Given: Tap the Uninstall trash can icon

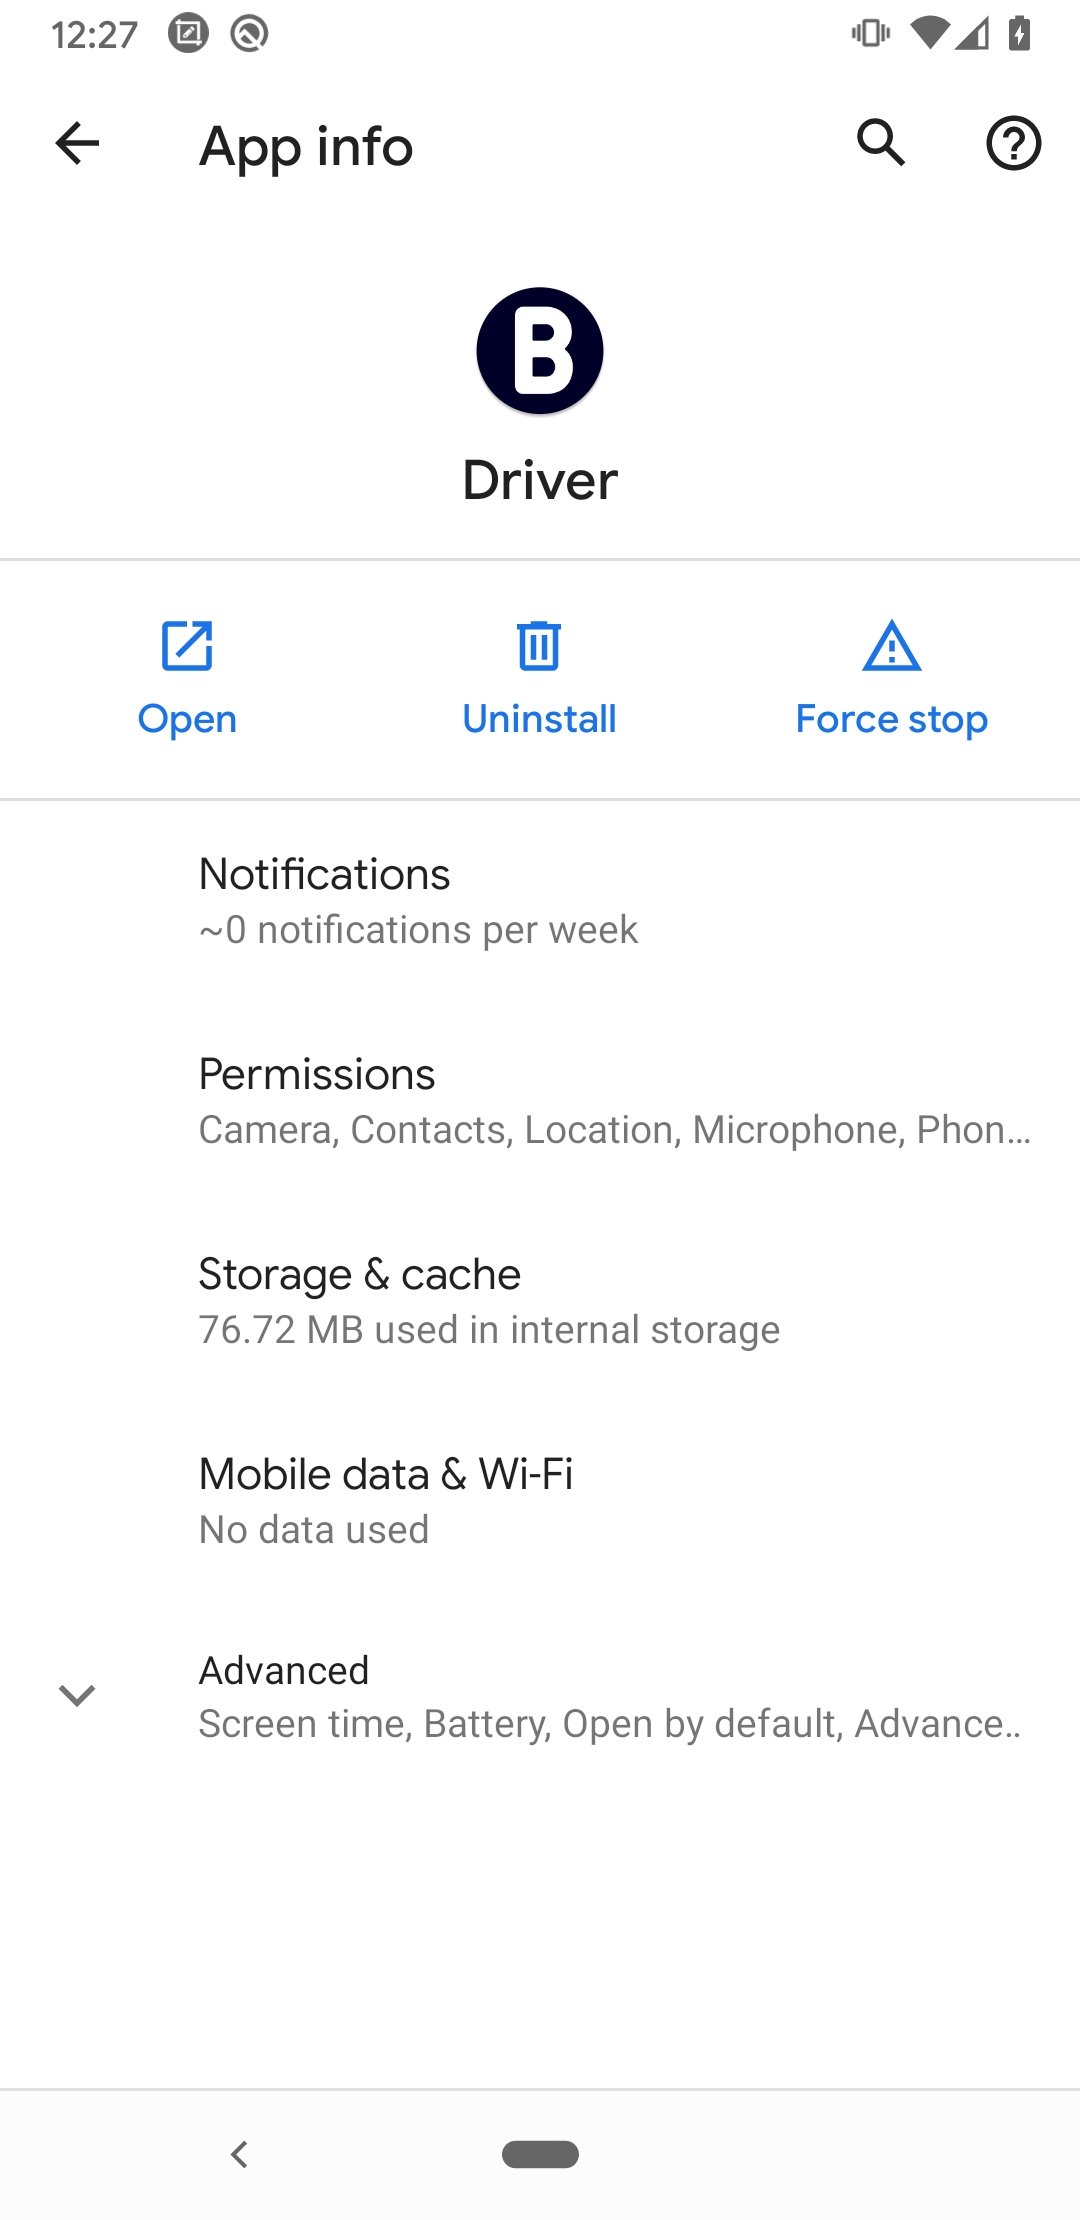Looking at the screenshot, I should (x=539, y=646).
